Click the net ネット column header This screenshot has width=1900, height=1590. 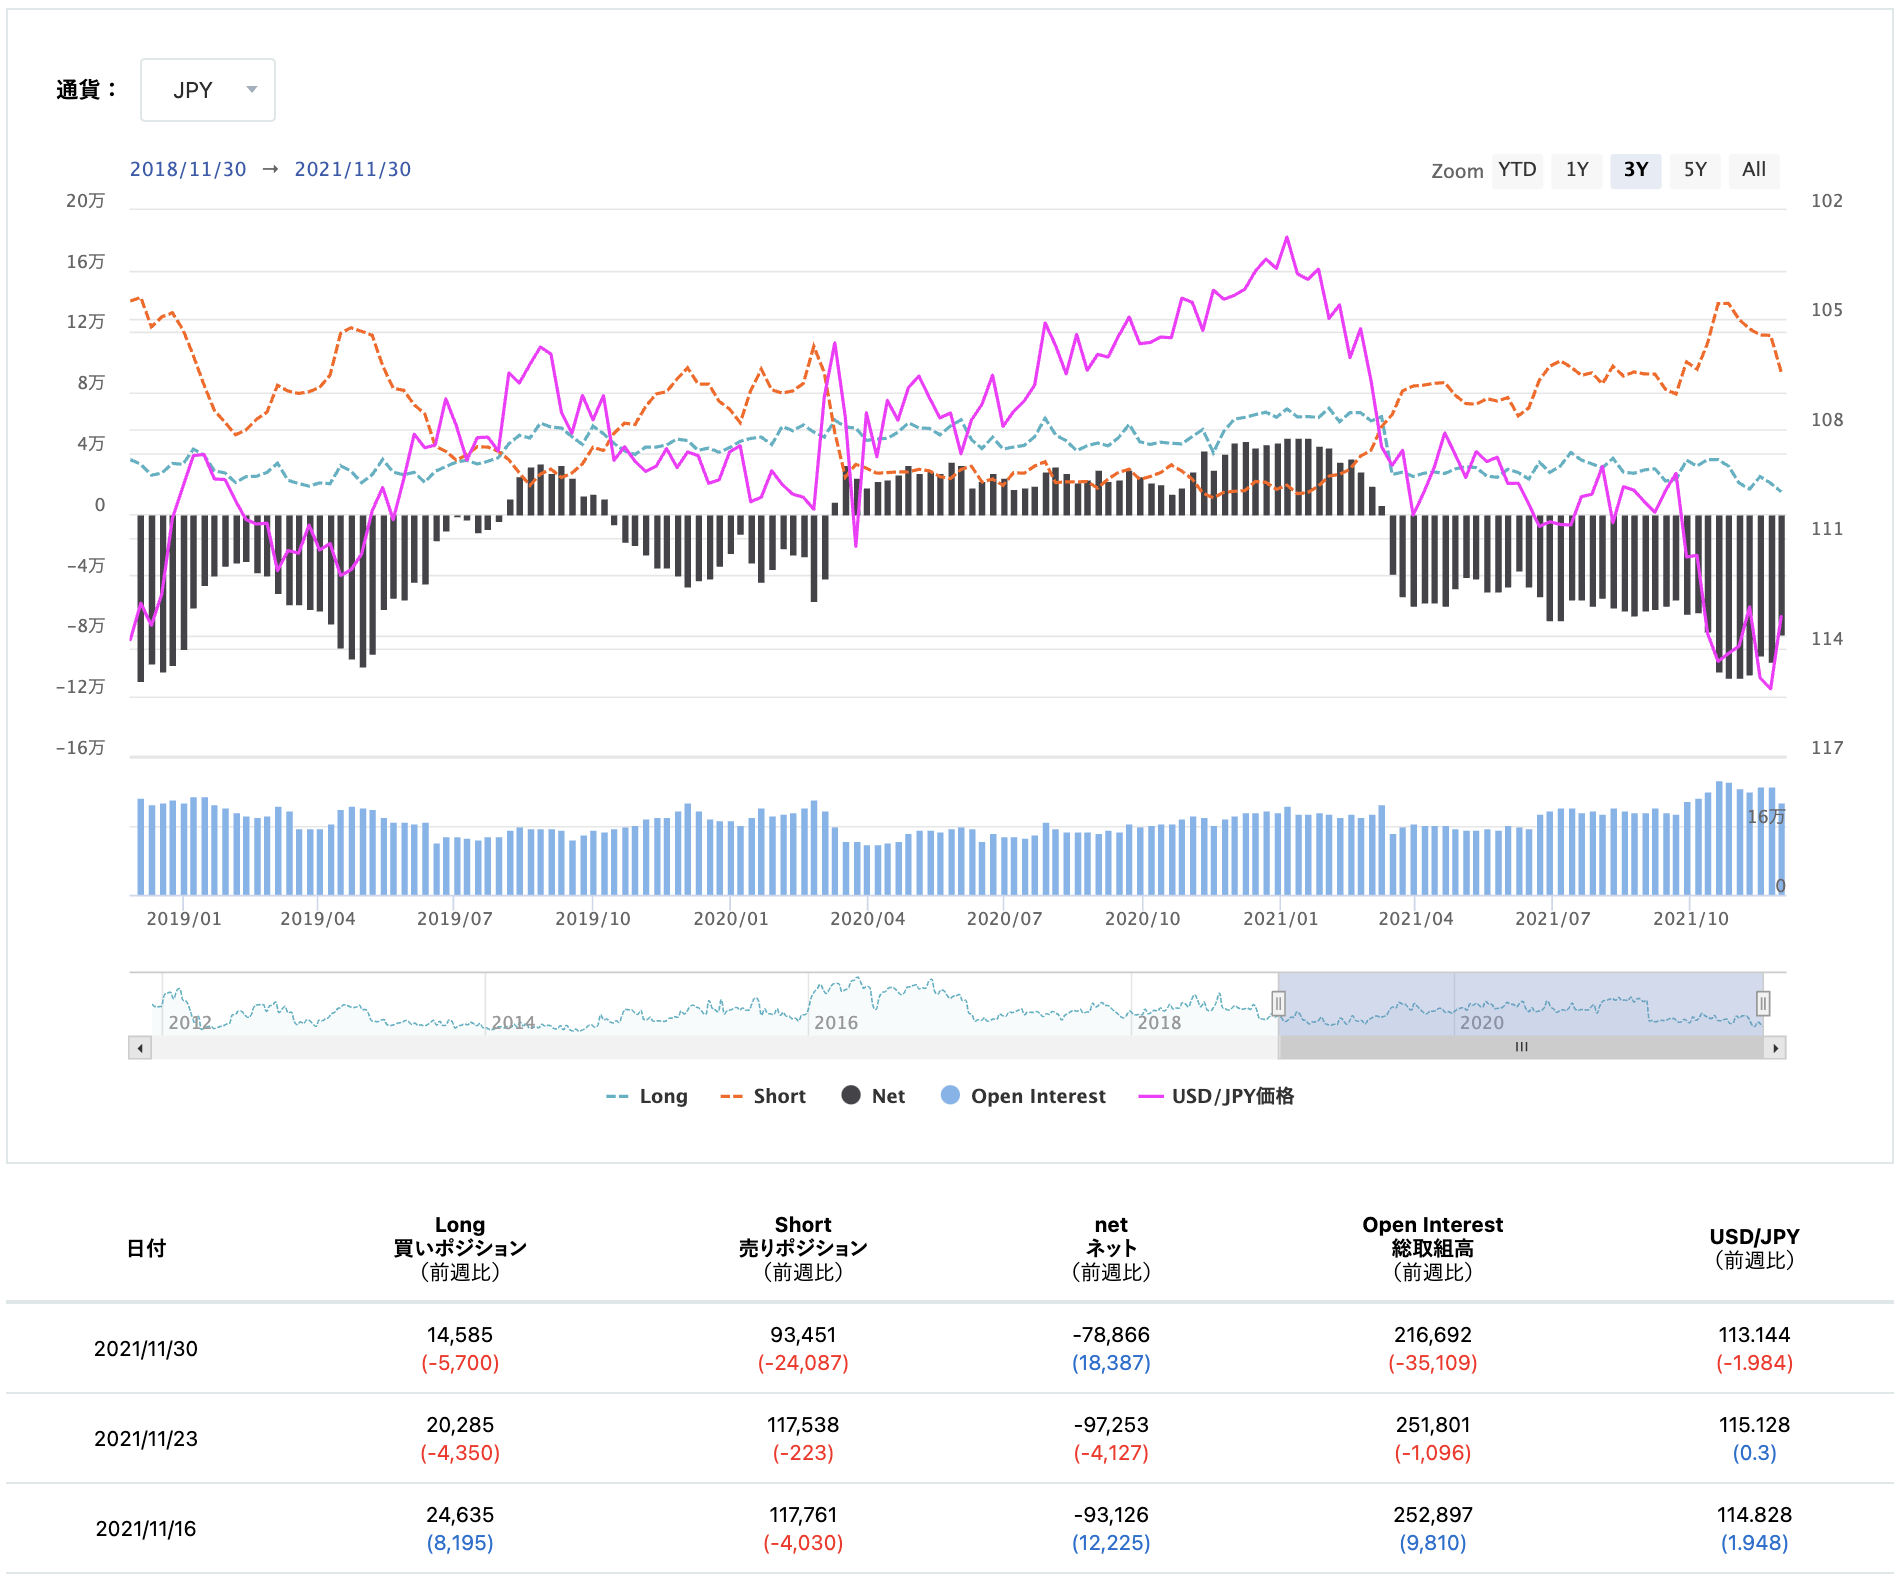coord(1111,1248)
